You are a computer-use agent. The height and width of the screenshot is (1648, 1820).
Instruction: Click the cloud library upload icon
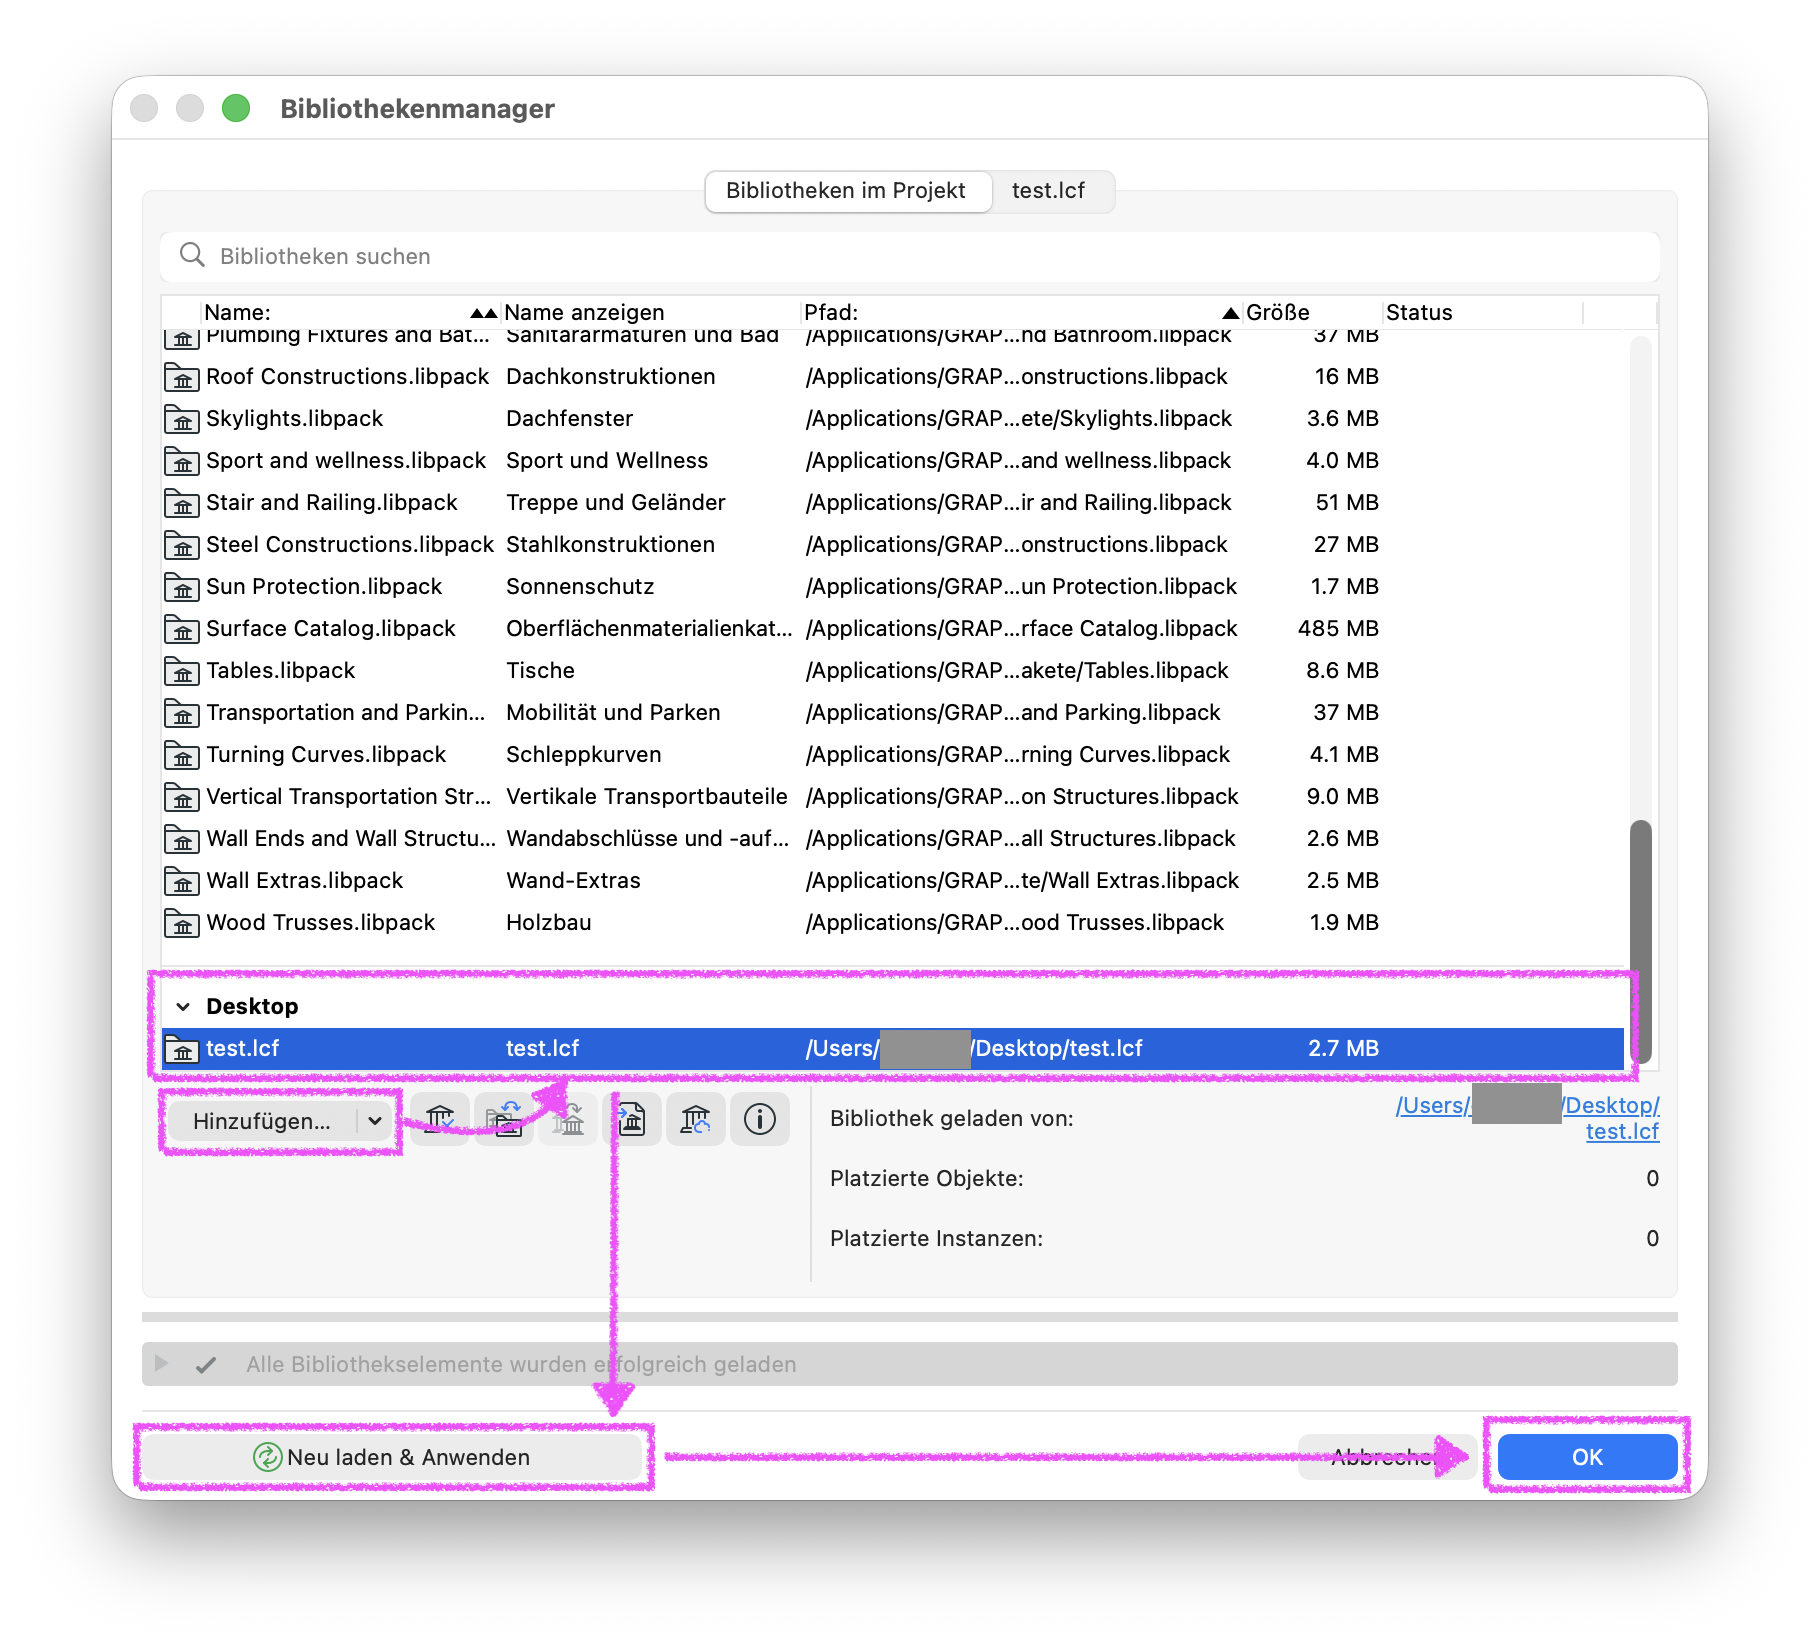696,1119
